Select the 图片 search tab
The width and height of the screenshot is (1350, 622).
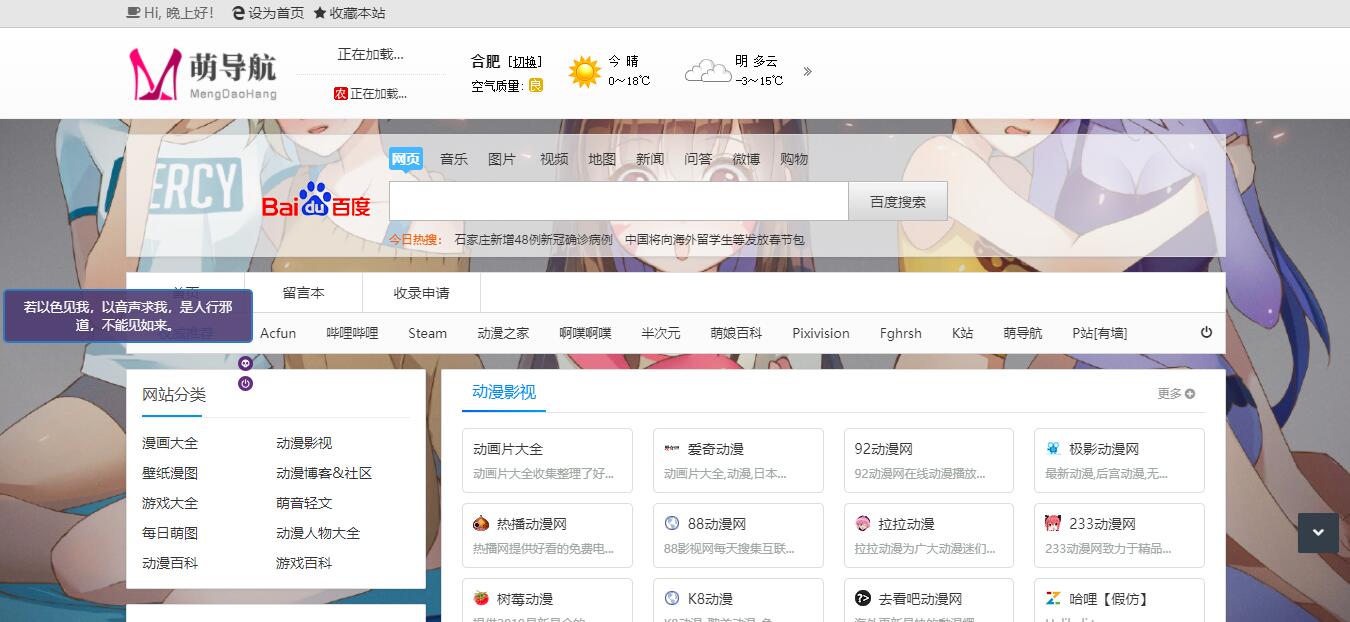(502, 159)
